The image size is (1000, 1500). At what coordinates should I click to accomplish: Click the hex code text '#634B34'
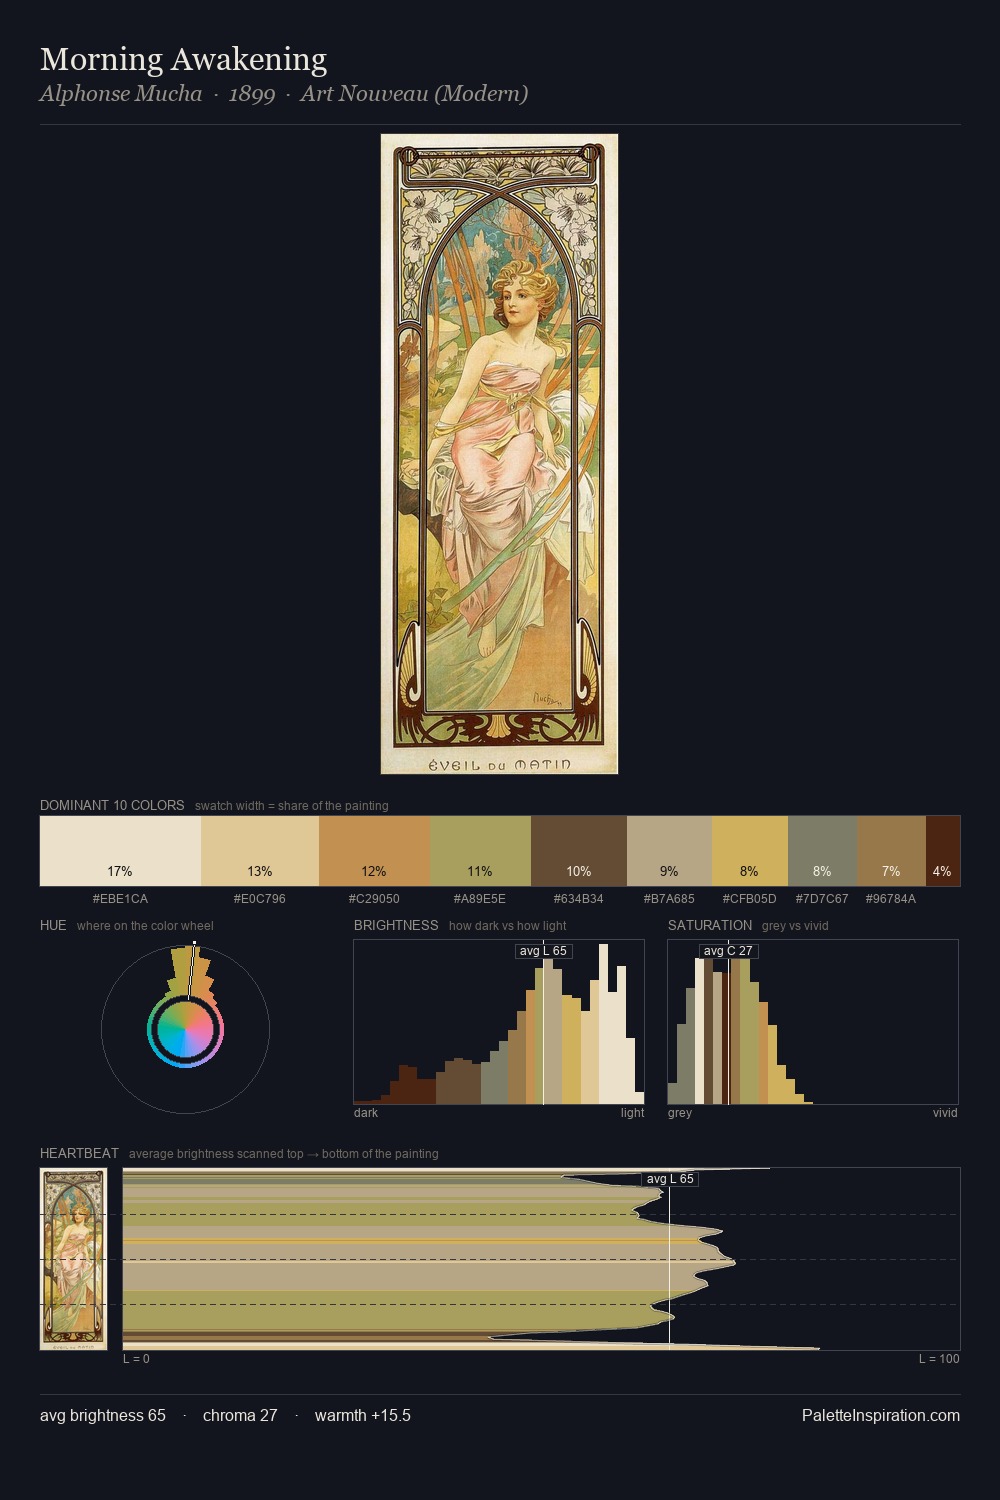click(579, 899)
